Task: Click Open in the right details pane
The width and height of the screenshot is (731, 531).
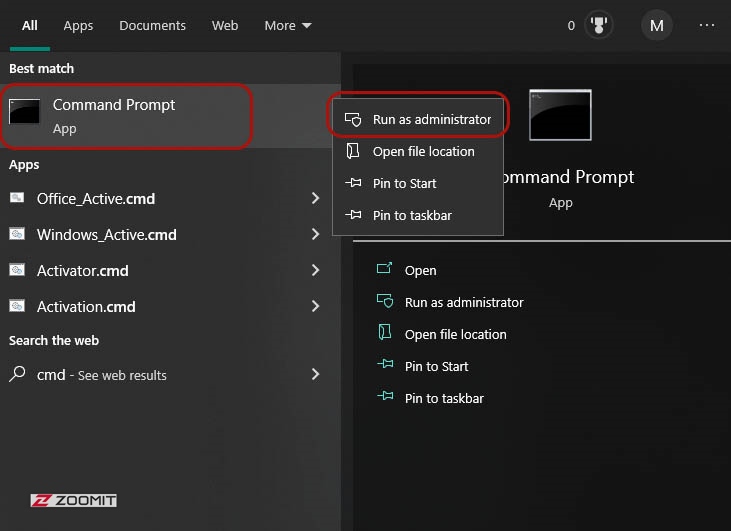Action: pos(420,270)
